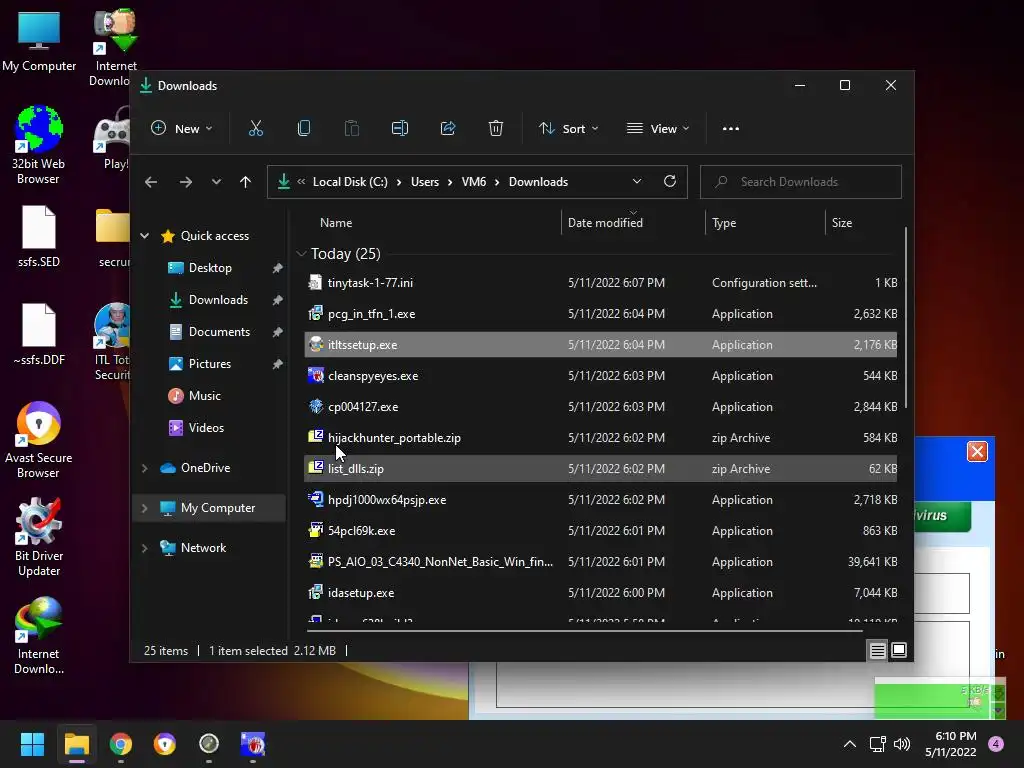This screenshot has width=1024, height=768.
Task: Open Desktop in Quick access
Action: 210,268
